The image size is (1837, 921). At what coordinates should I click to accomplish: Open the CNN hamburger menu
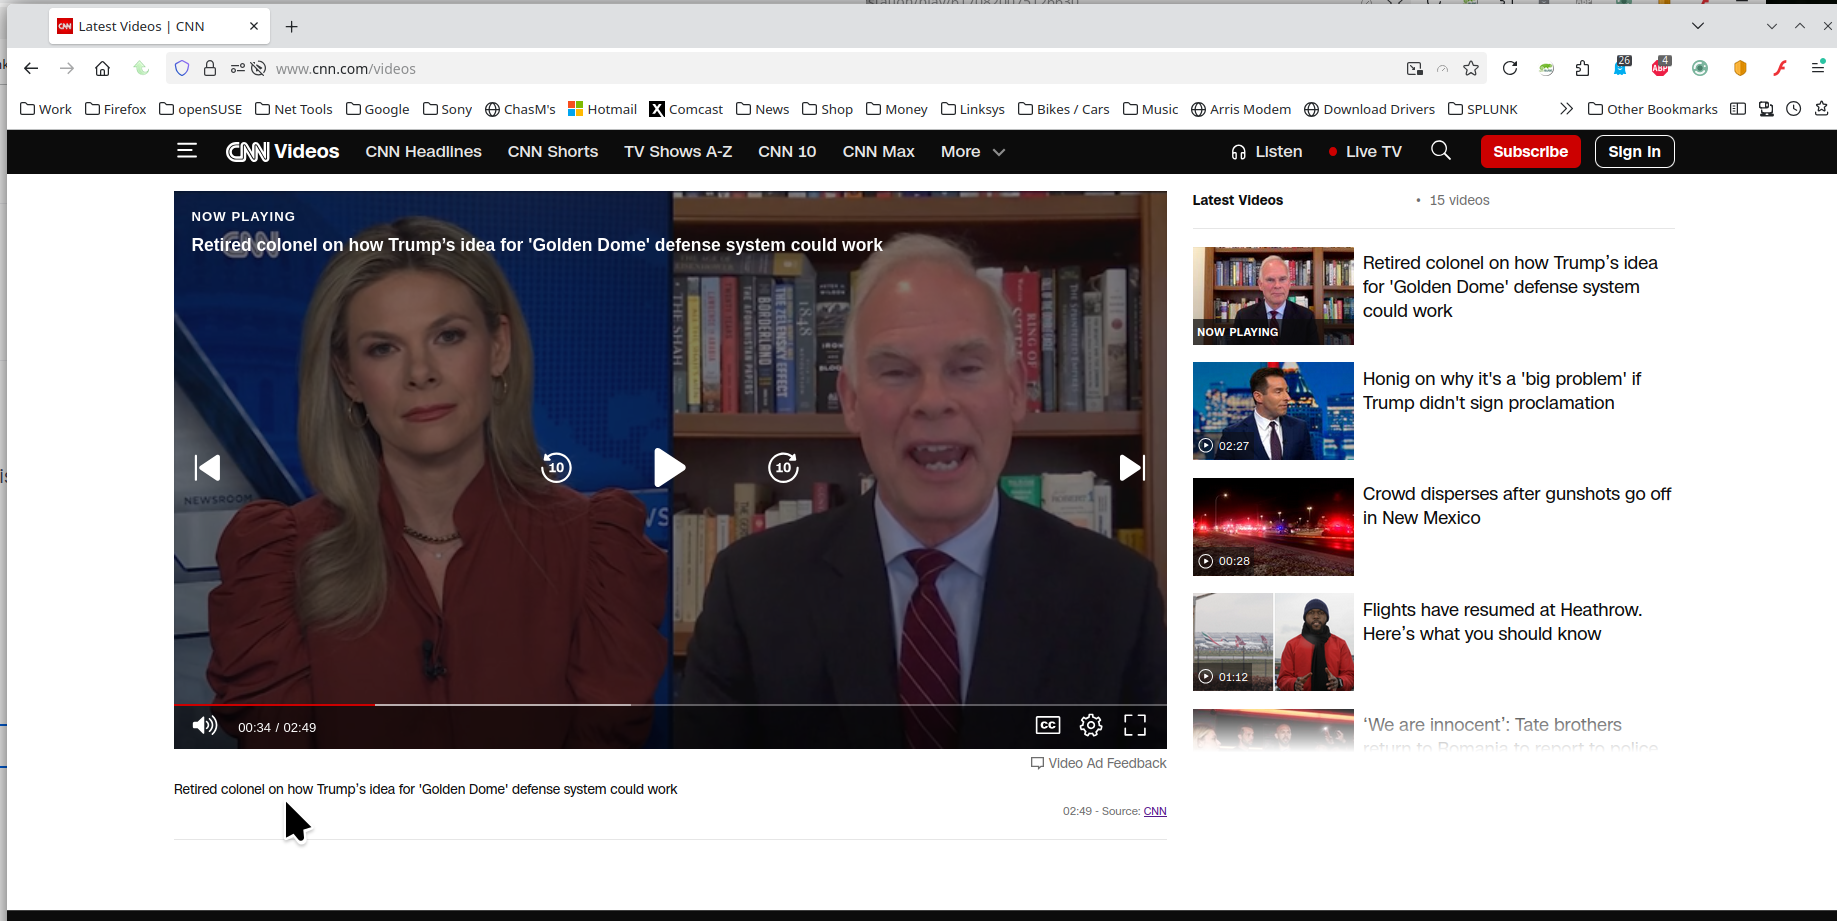click(187, 151)
